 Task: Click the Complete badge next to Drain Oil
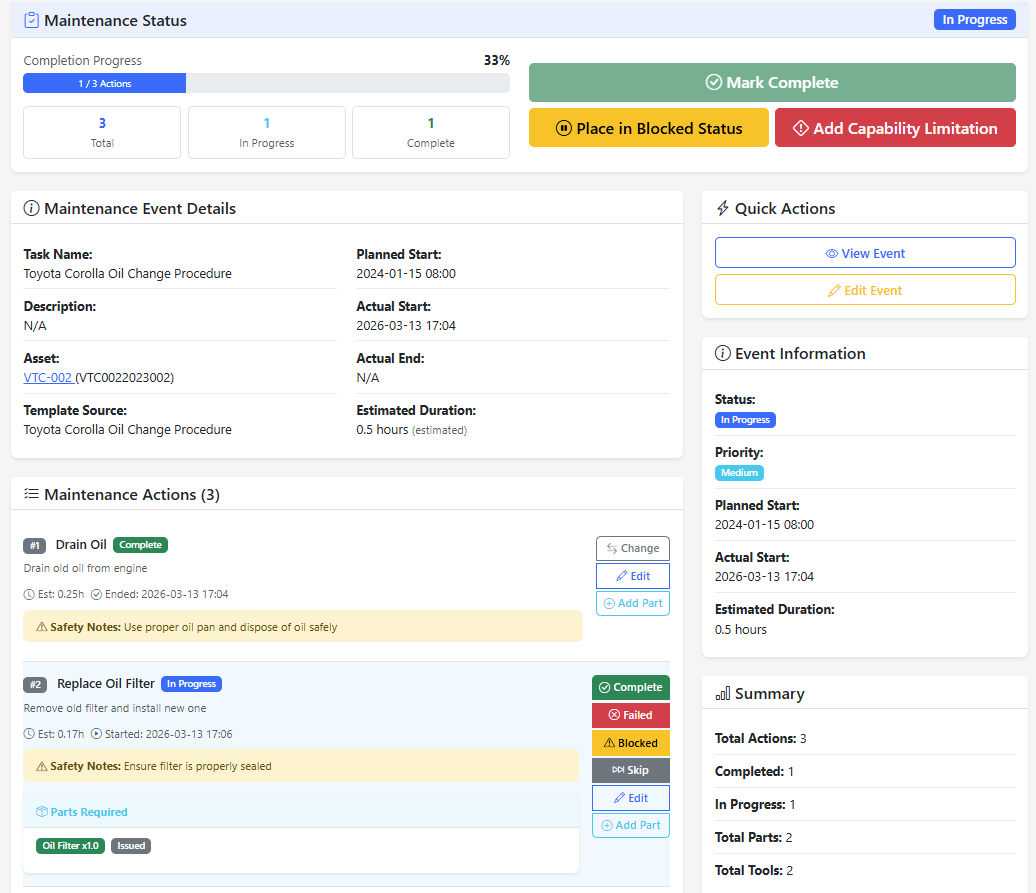[x=140, y=545]
